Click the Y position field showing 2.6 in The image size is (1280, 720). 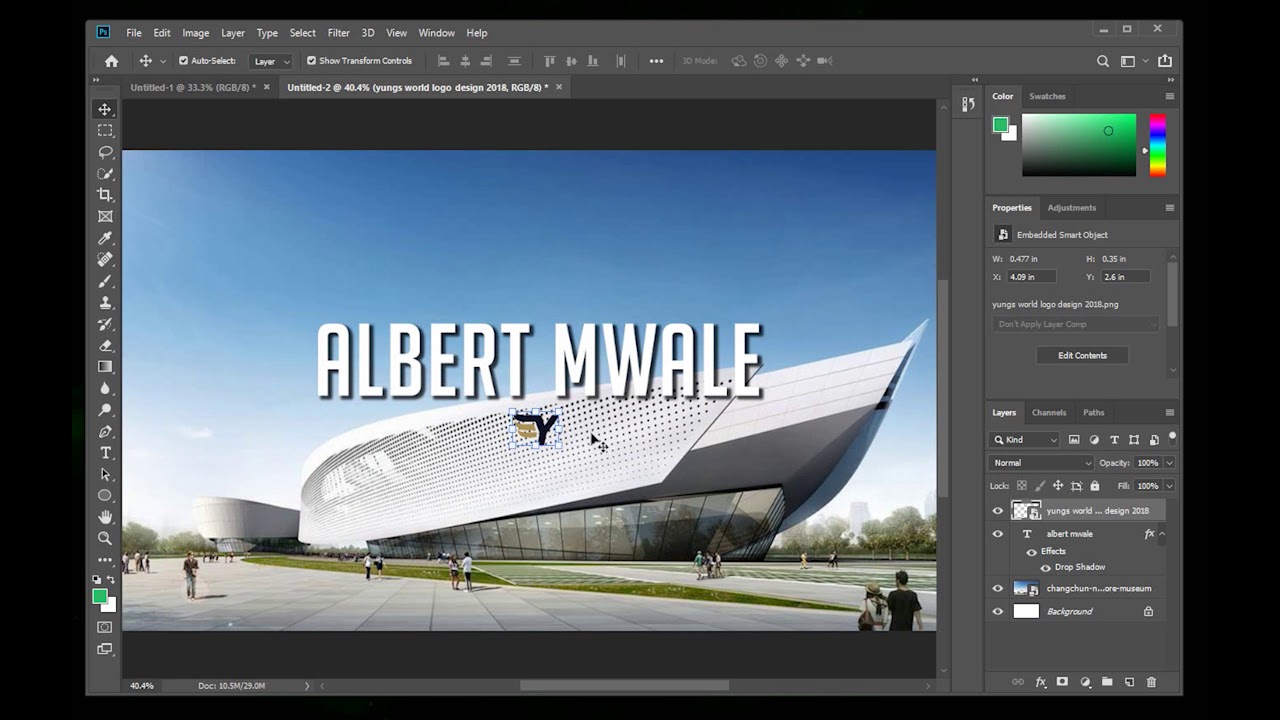point(1125,277)
